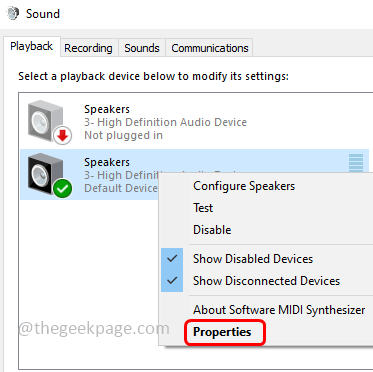This screenshot has width=373, height=372.
Task: Toggle Show Disabled Devices option
Action: tap(253, 259)
